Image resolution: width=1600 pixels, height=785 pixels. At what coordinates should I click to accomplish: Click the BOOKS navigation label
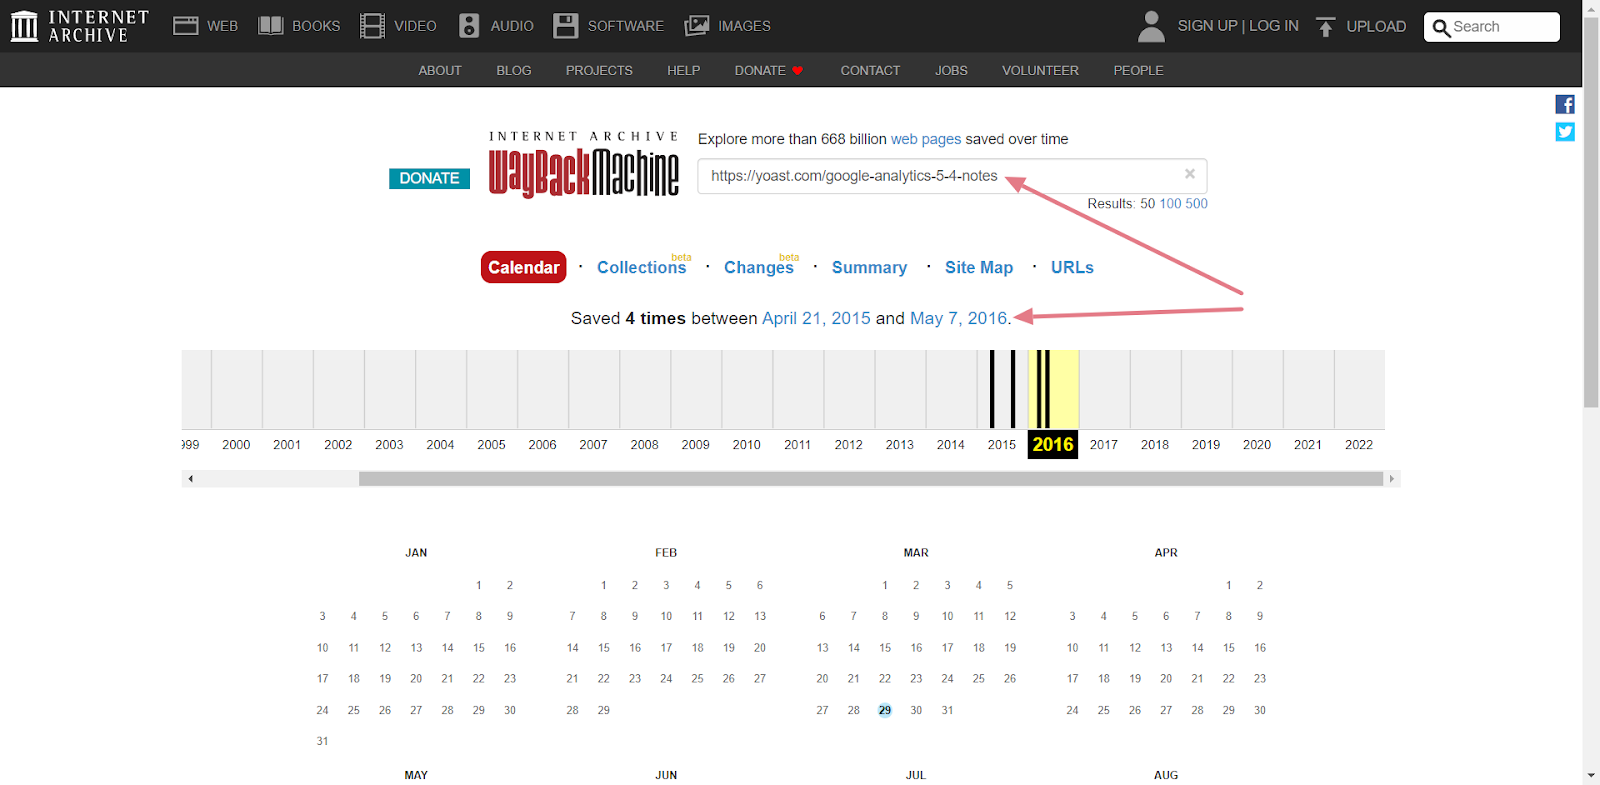316,26
